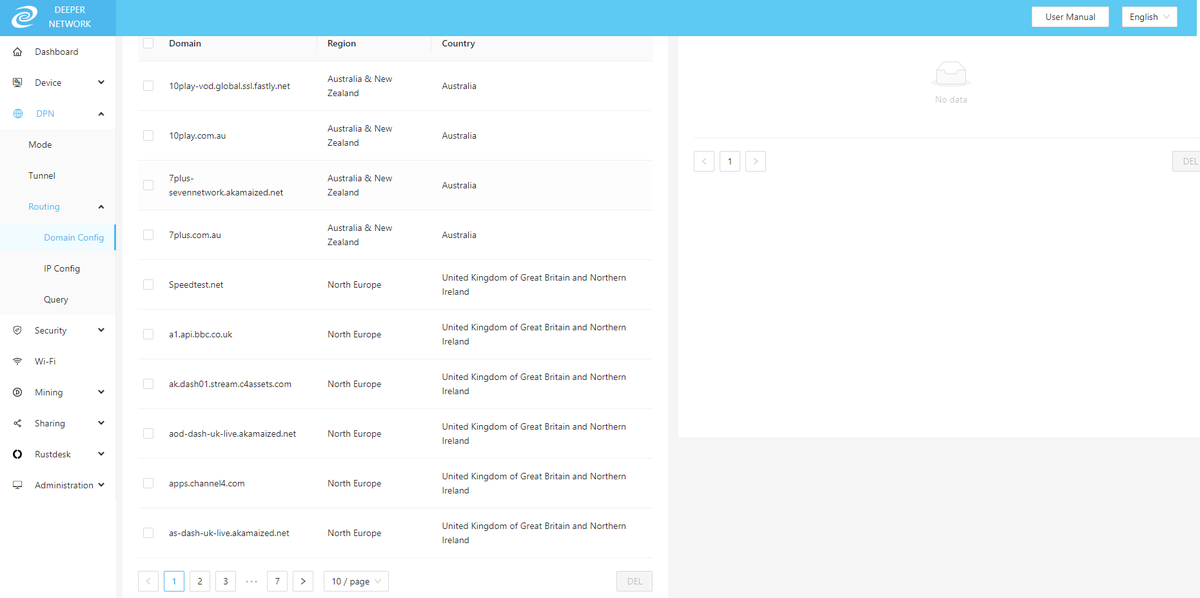
Task: Click the Domain column header text
Action: tap(185, 44)
